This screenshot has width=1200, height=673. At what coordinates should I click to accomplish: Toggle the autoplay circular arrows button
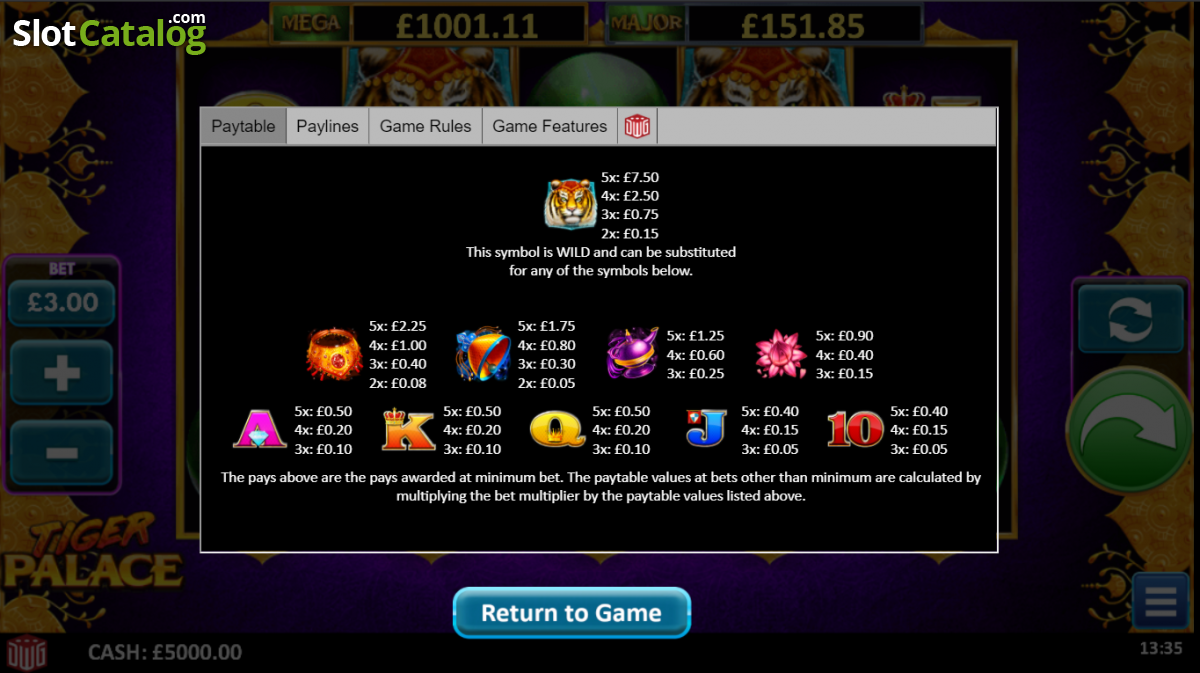point(1130,319)
